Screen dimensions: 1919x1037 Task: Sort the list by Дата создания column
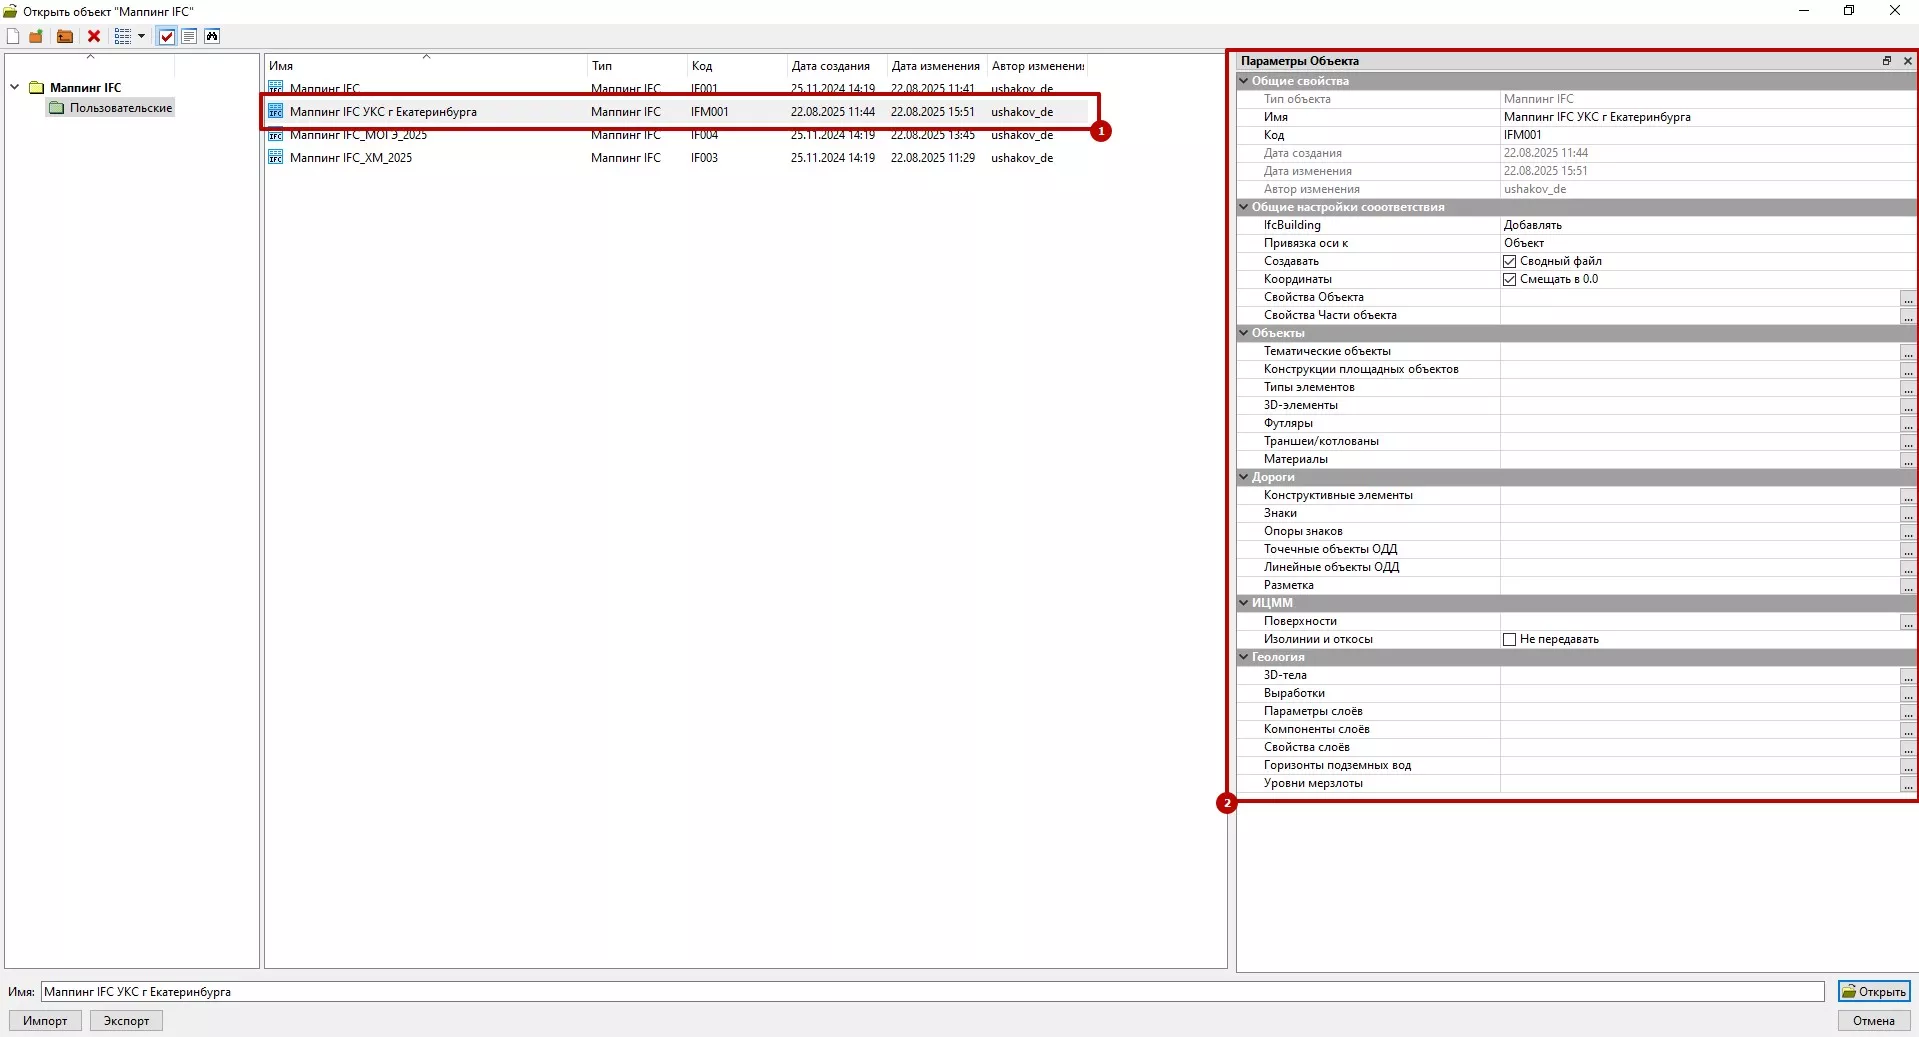point(830,66)
